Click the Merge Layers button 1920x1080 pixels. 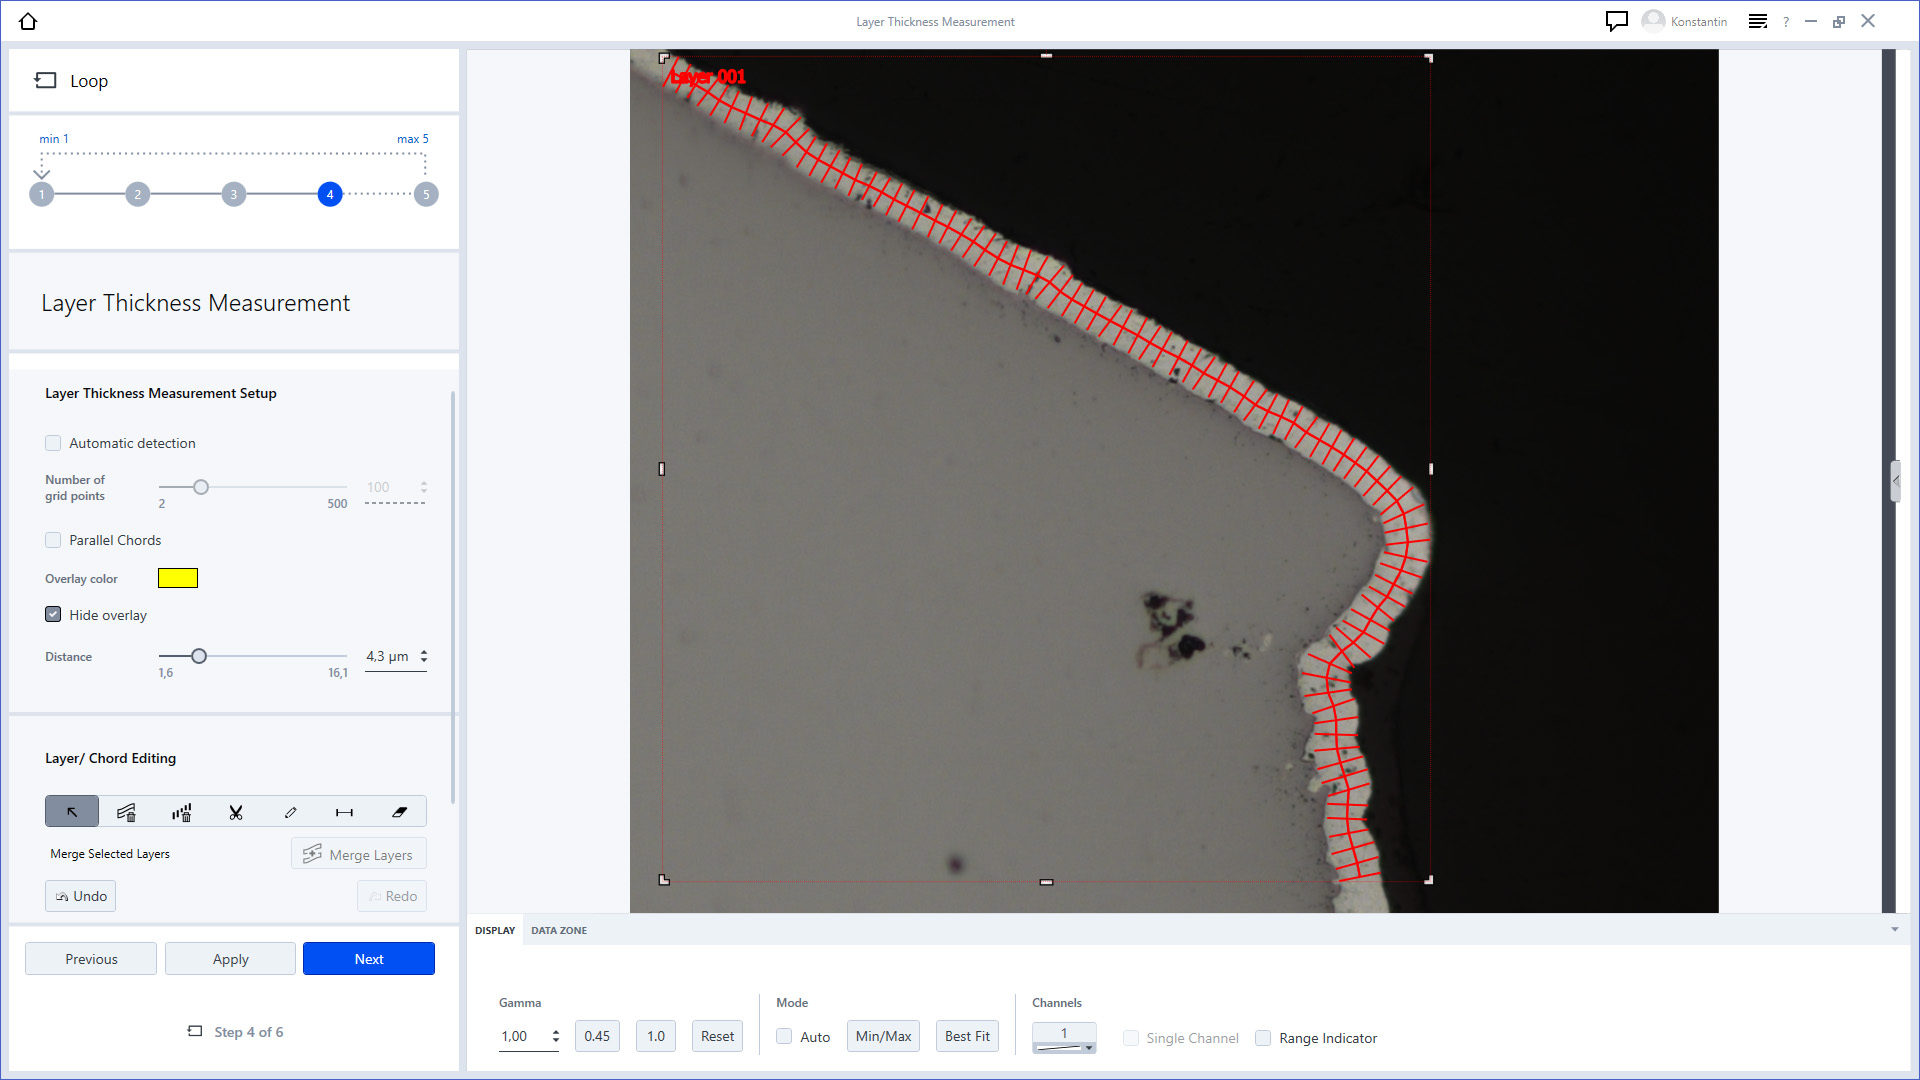click(359, 853)
